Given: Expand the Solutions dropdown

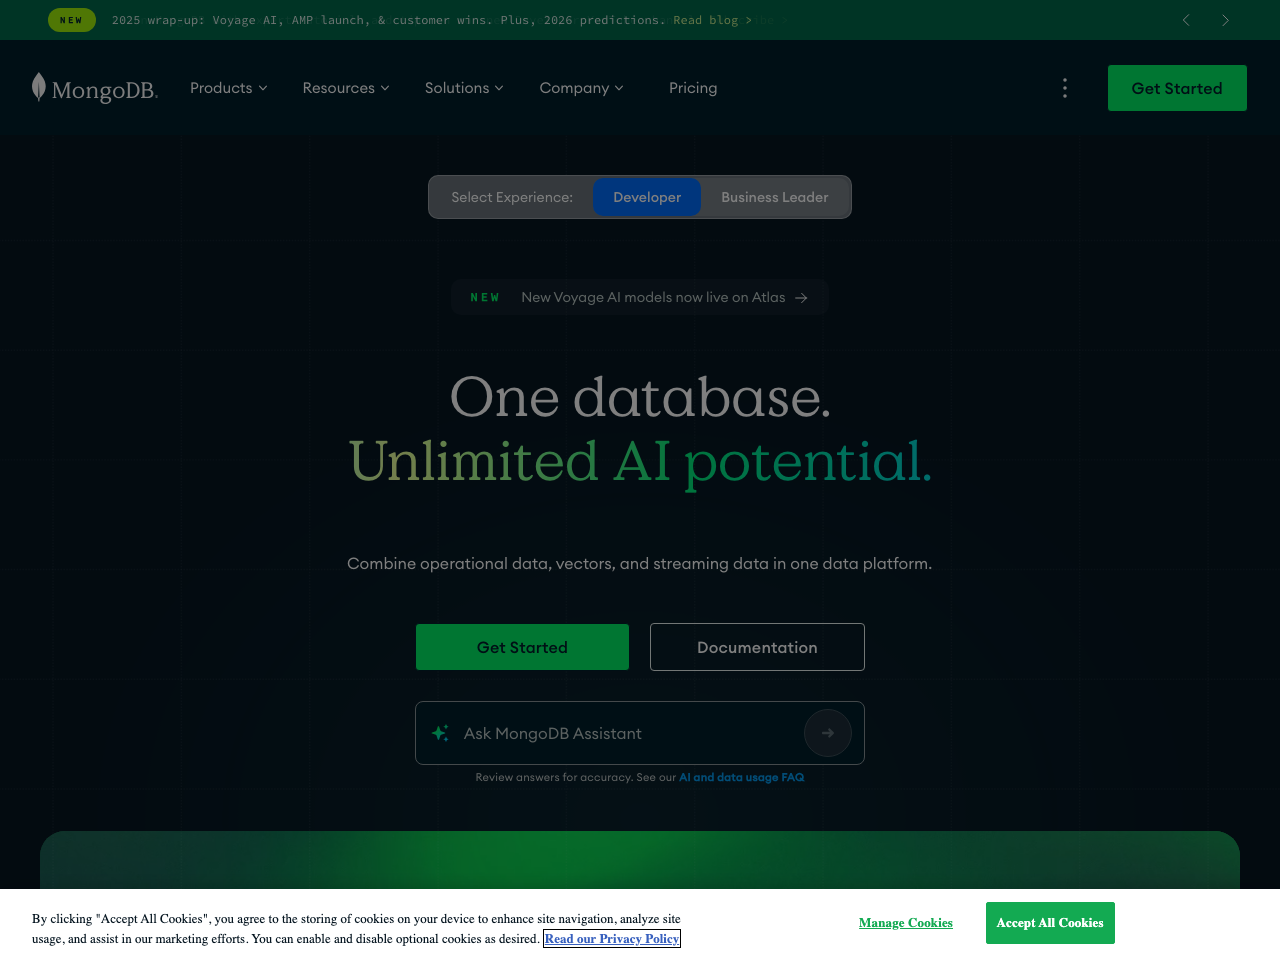Looking at the screenshot, I should pyautogui.click(x=464, y=88).
